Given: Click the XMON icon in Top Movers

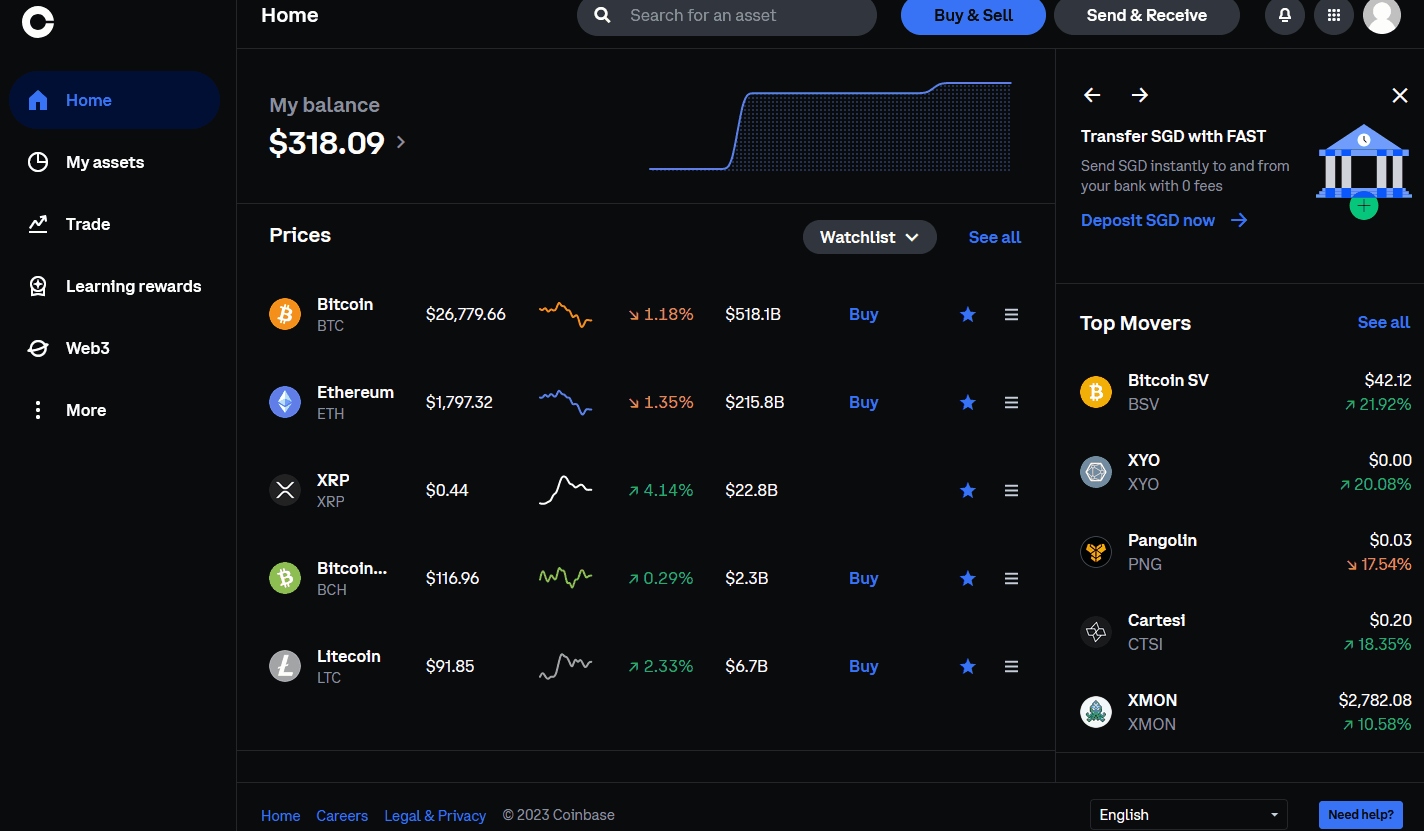Looking at the screenshot, I should [1096, 712].
